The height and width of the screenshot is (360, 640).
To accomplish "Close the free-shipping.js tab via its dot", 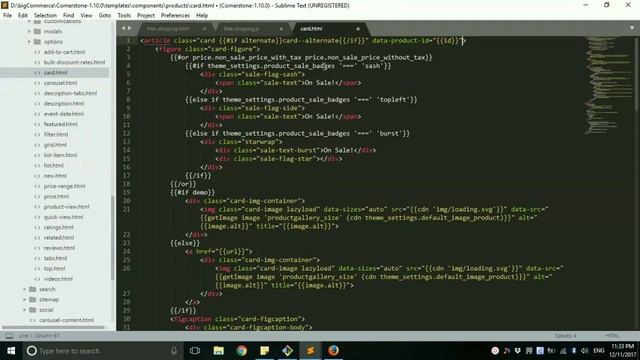I will 281,29.
